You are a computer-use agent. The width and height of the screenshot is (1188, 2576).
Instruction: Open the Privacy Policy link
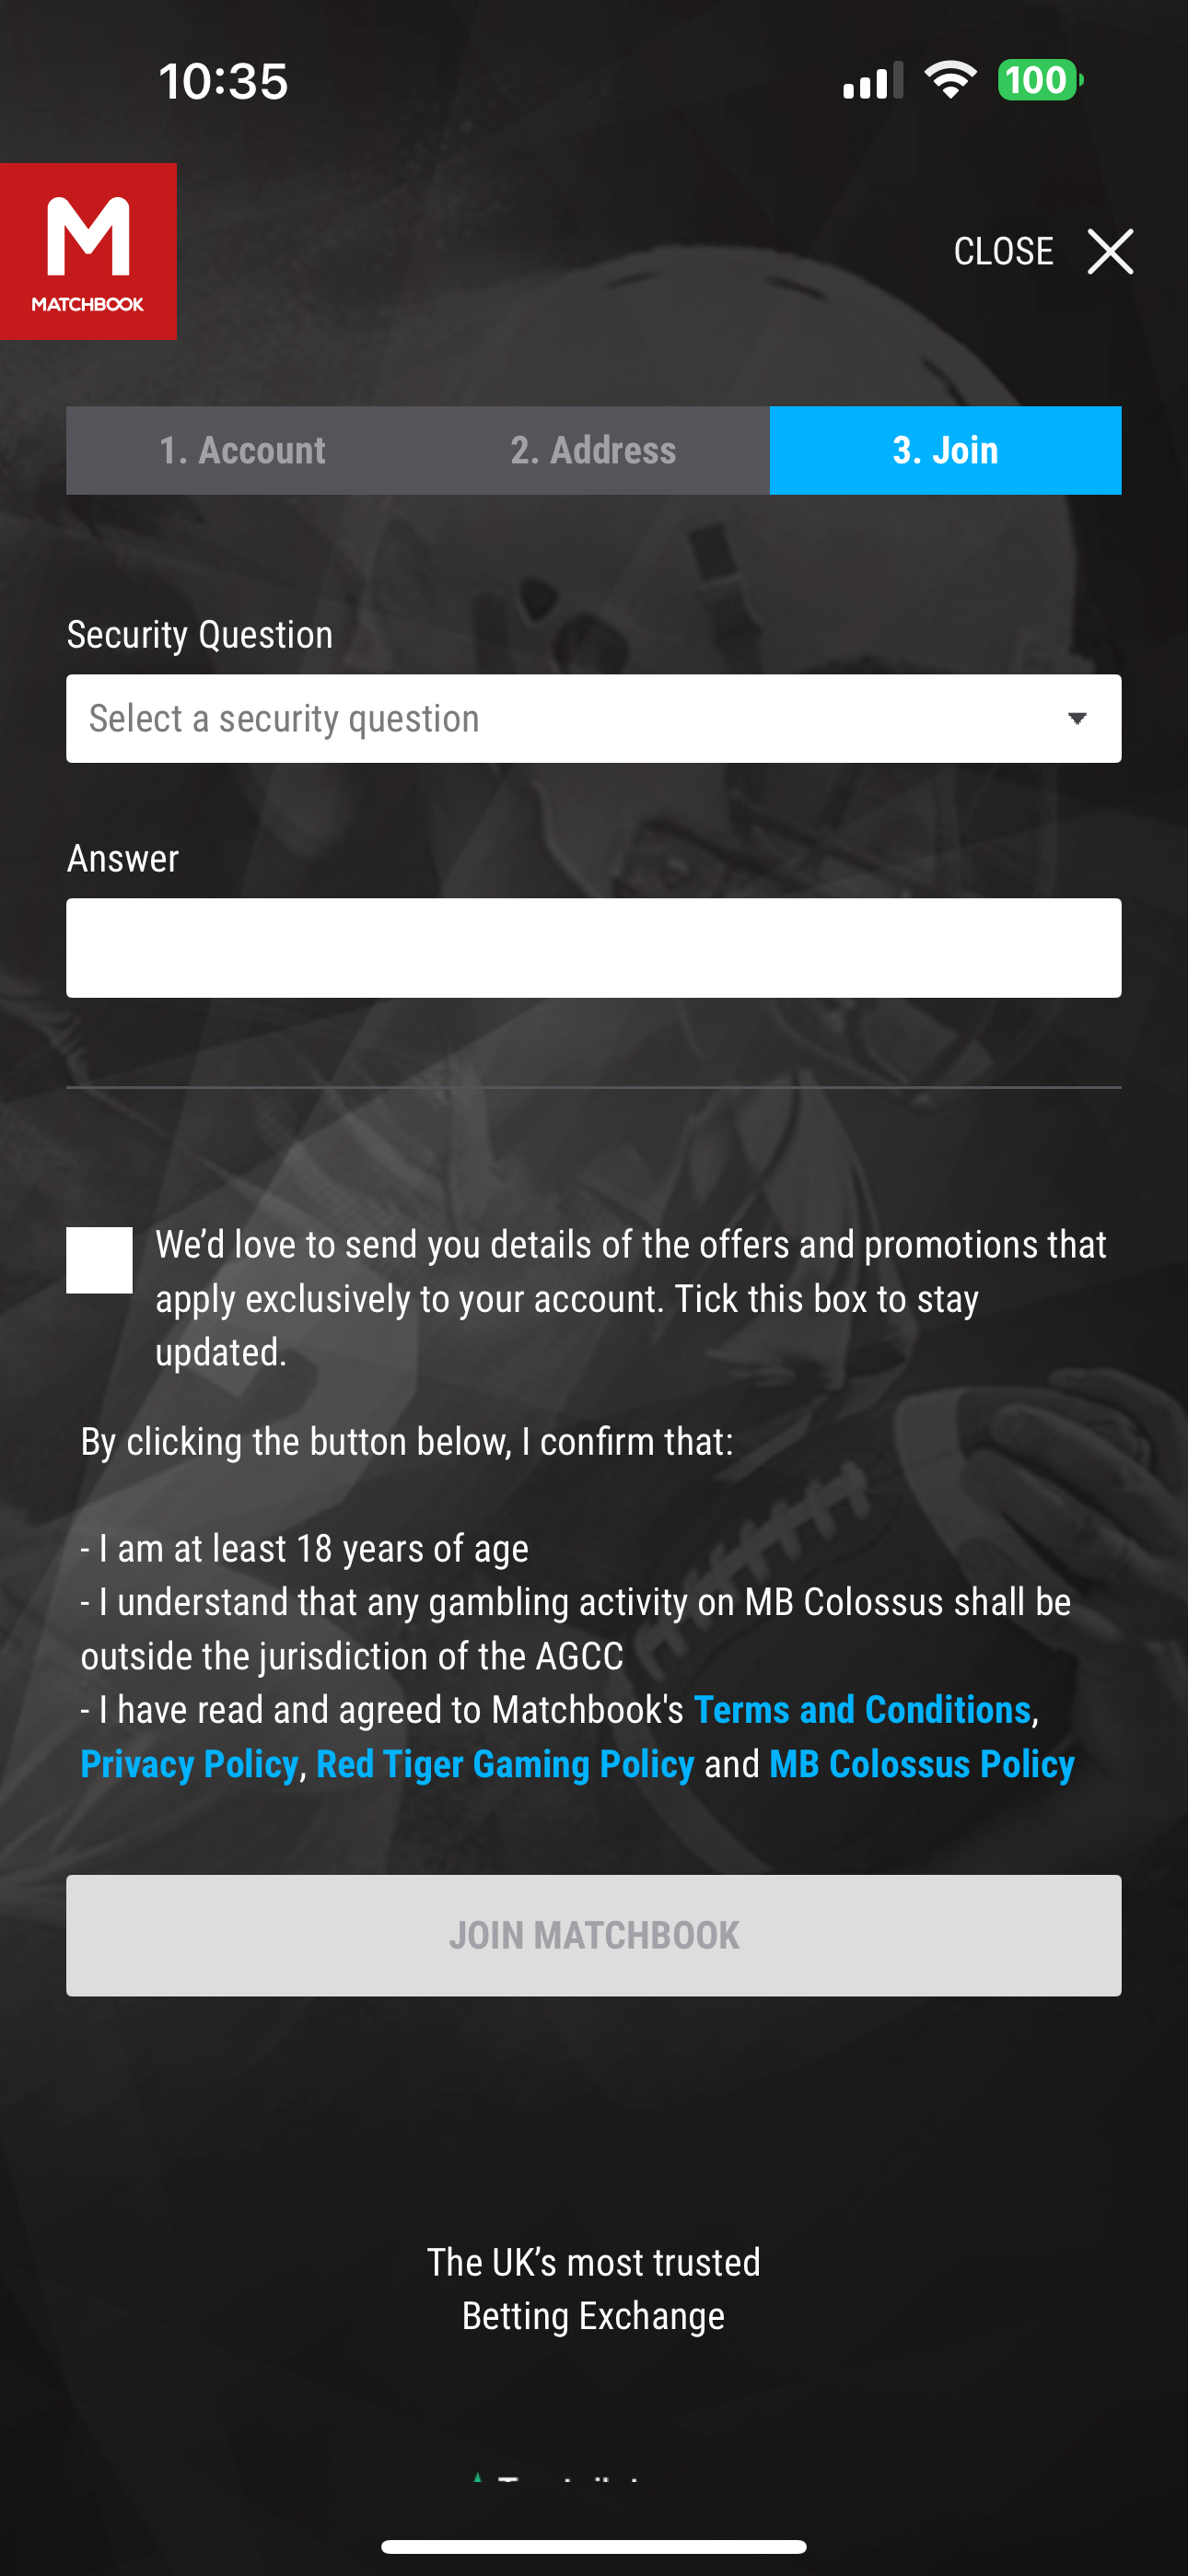coord(189,1764)
